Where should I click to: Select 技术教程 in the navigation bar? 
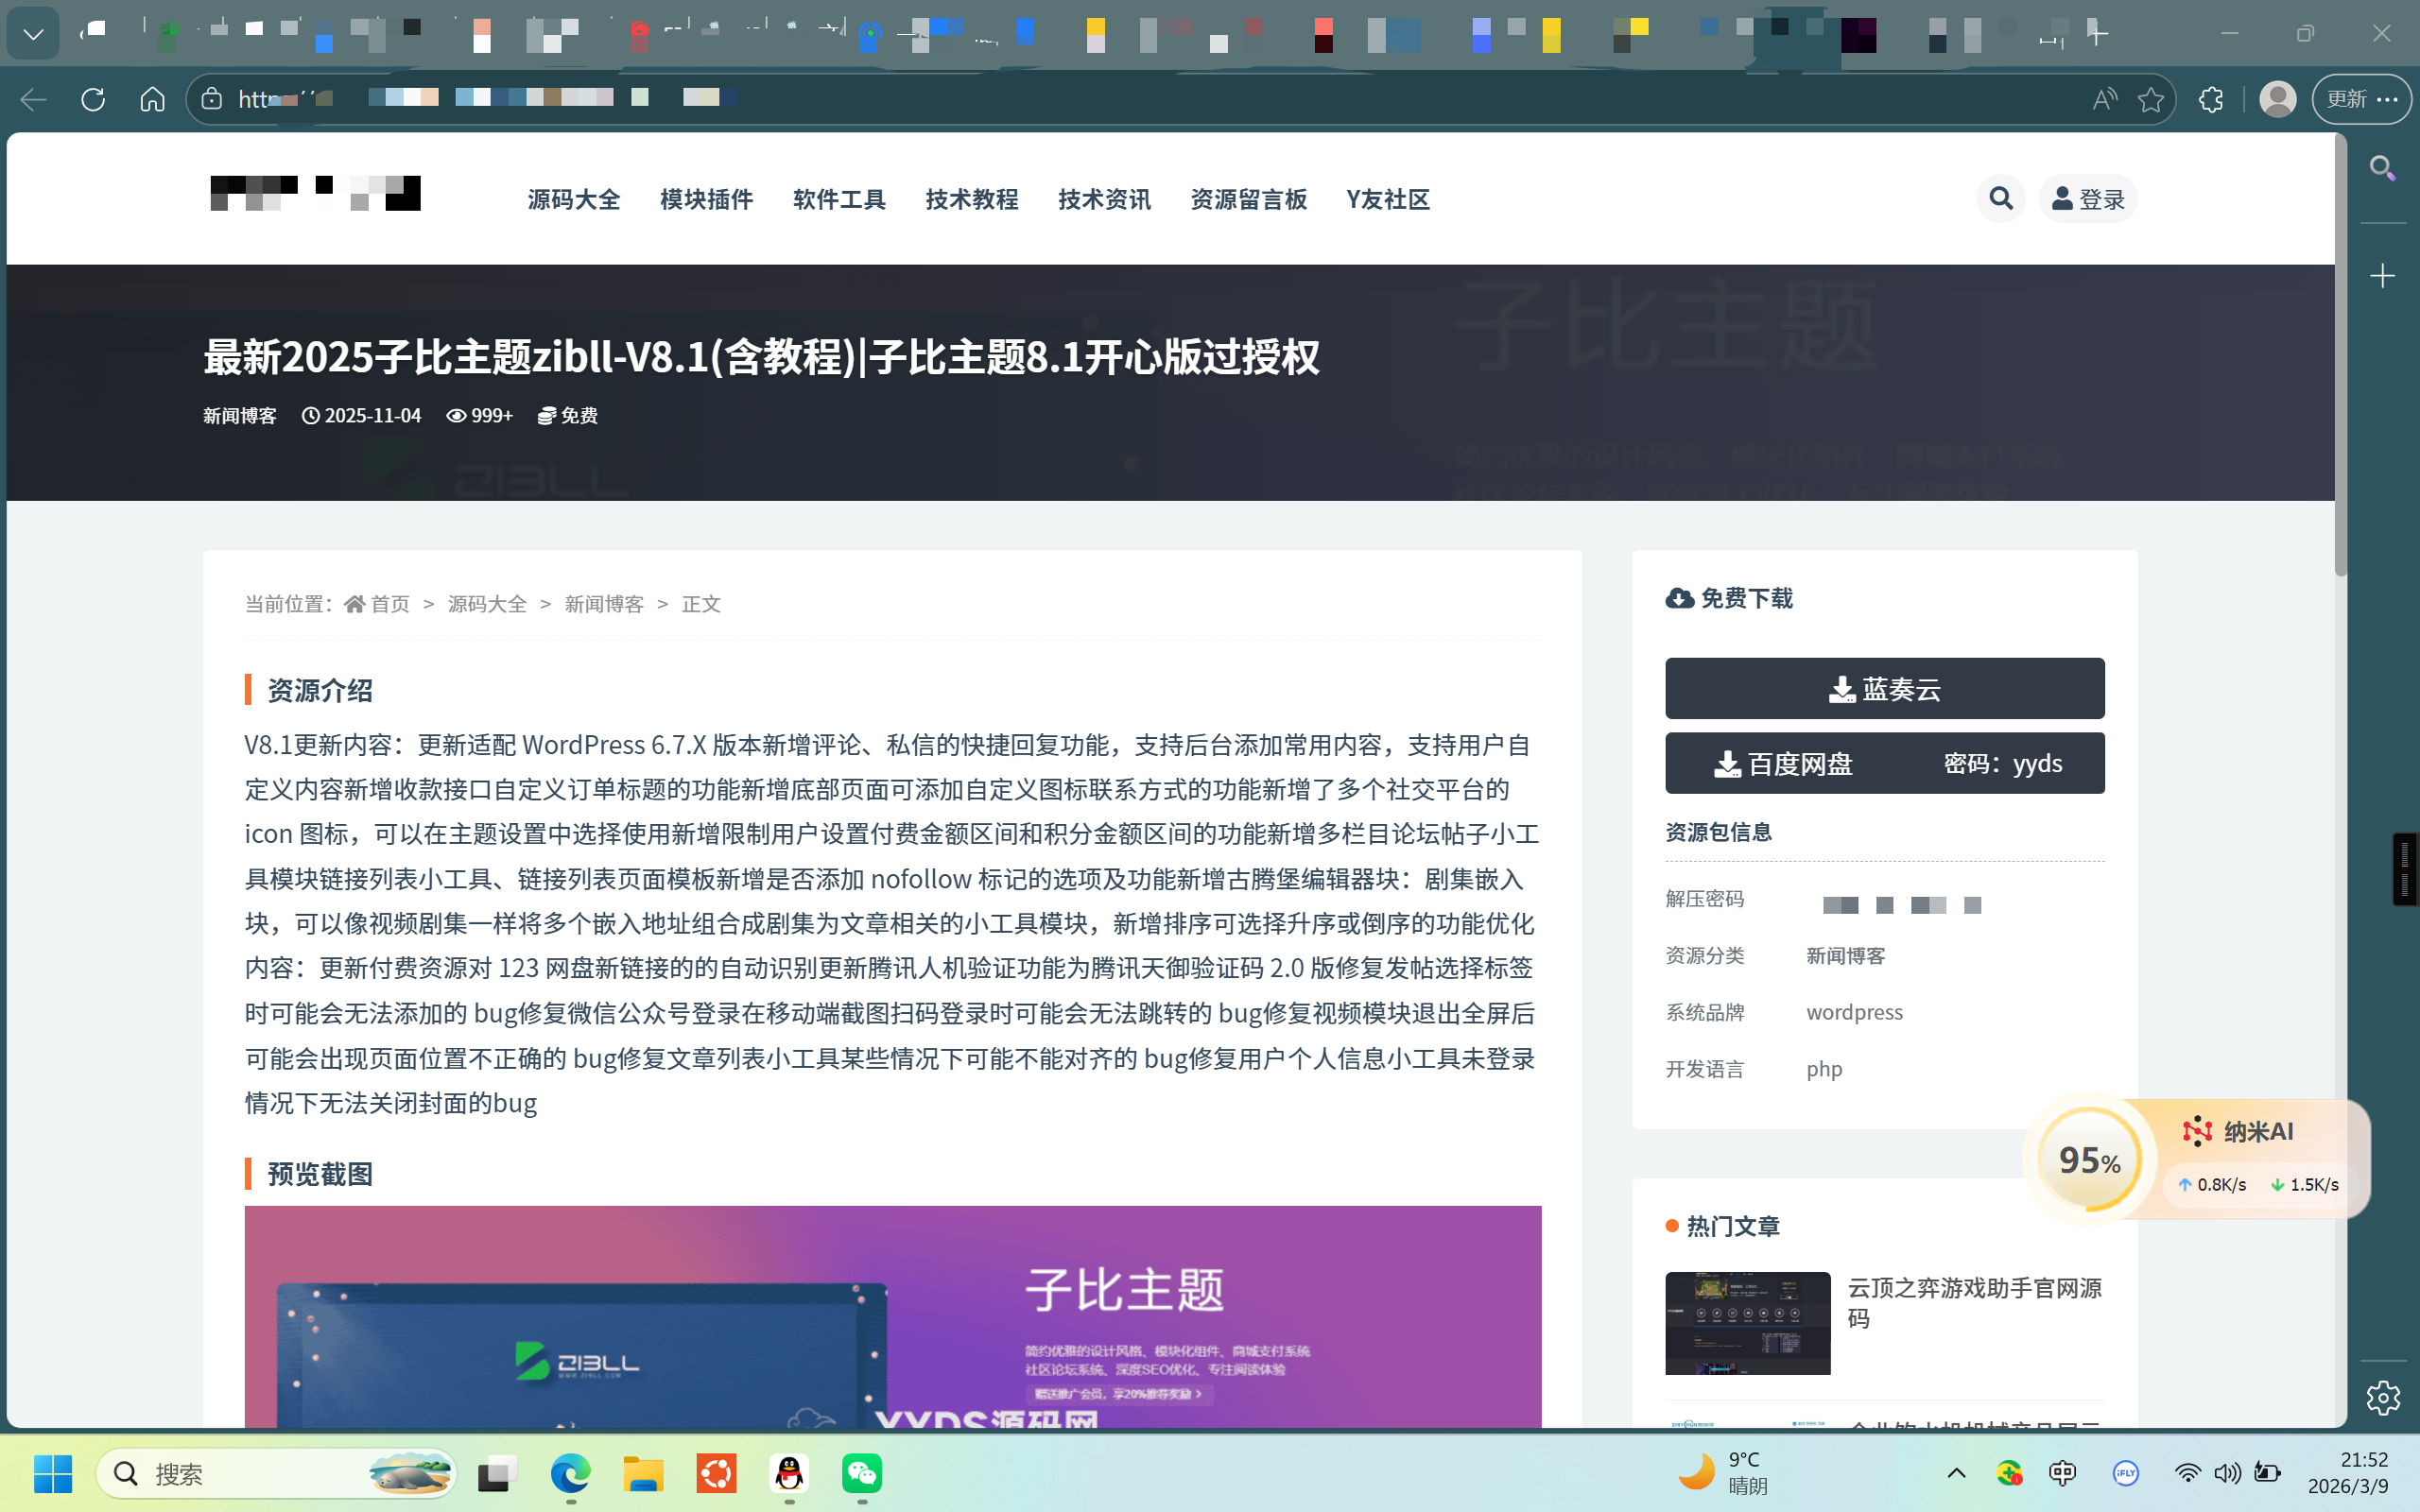(x=972, y=199)
